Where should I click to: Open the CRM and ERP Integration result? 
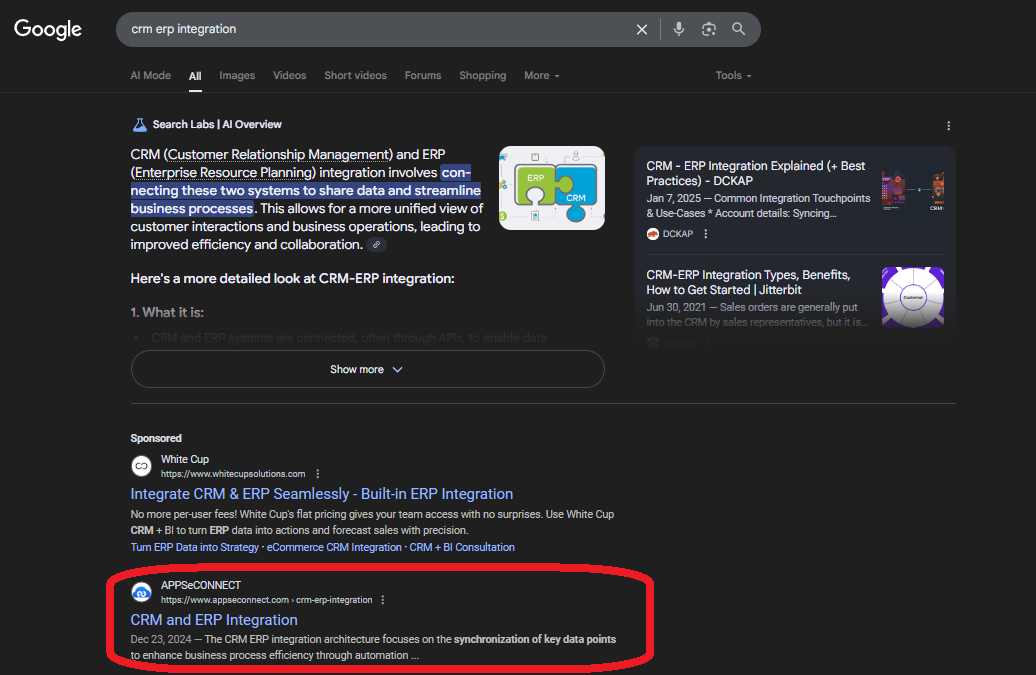[214, 620]
